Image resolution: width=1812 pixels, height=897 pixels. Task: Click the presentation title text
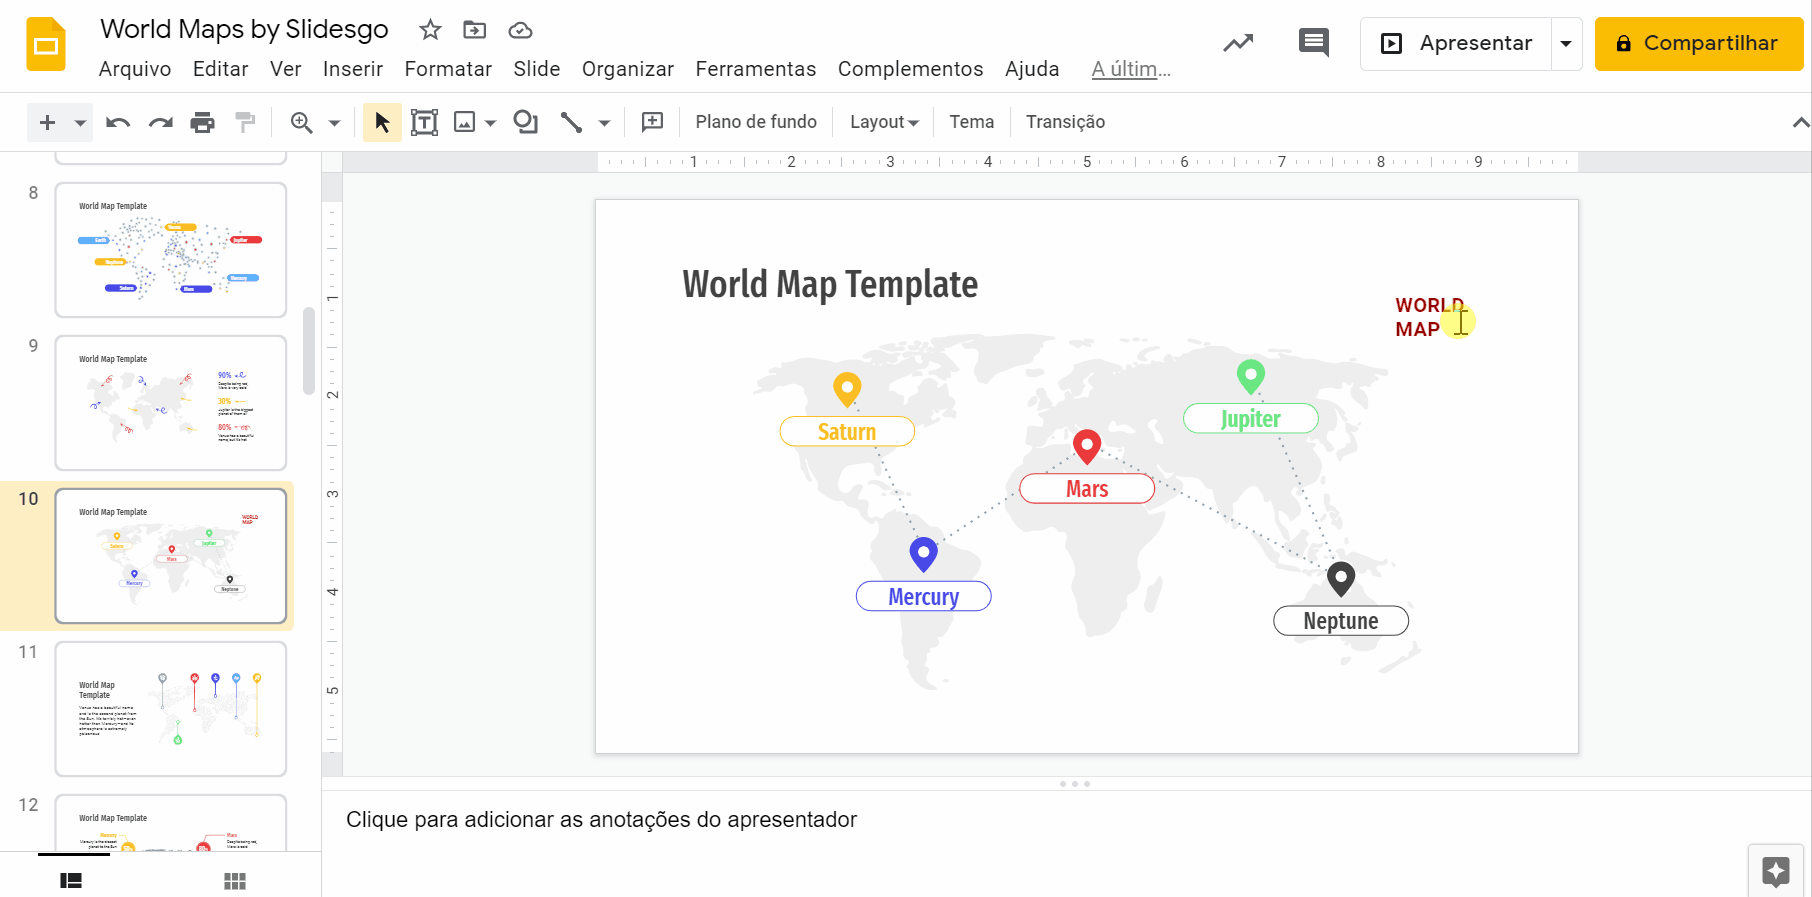244,29
